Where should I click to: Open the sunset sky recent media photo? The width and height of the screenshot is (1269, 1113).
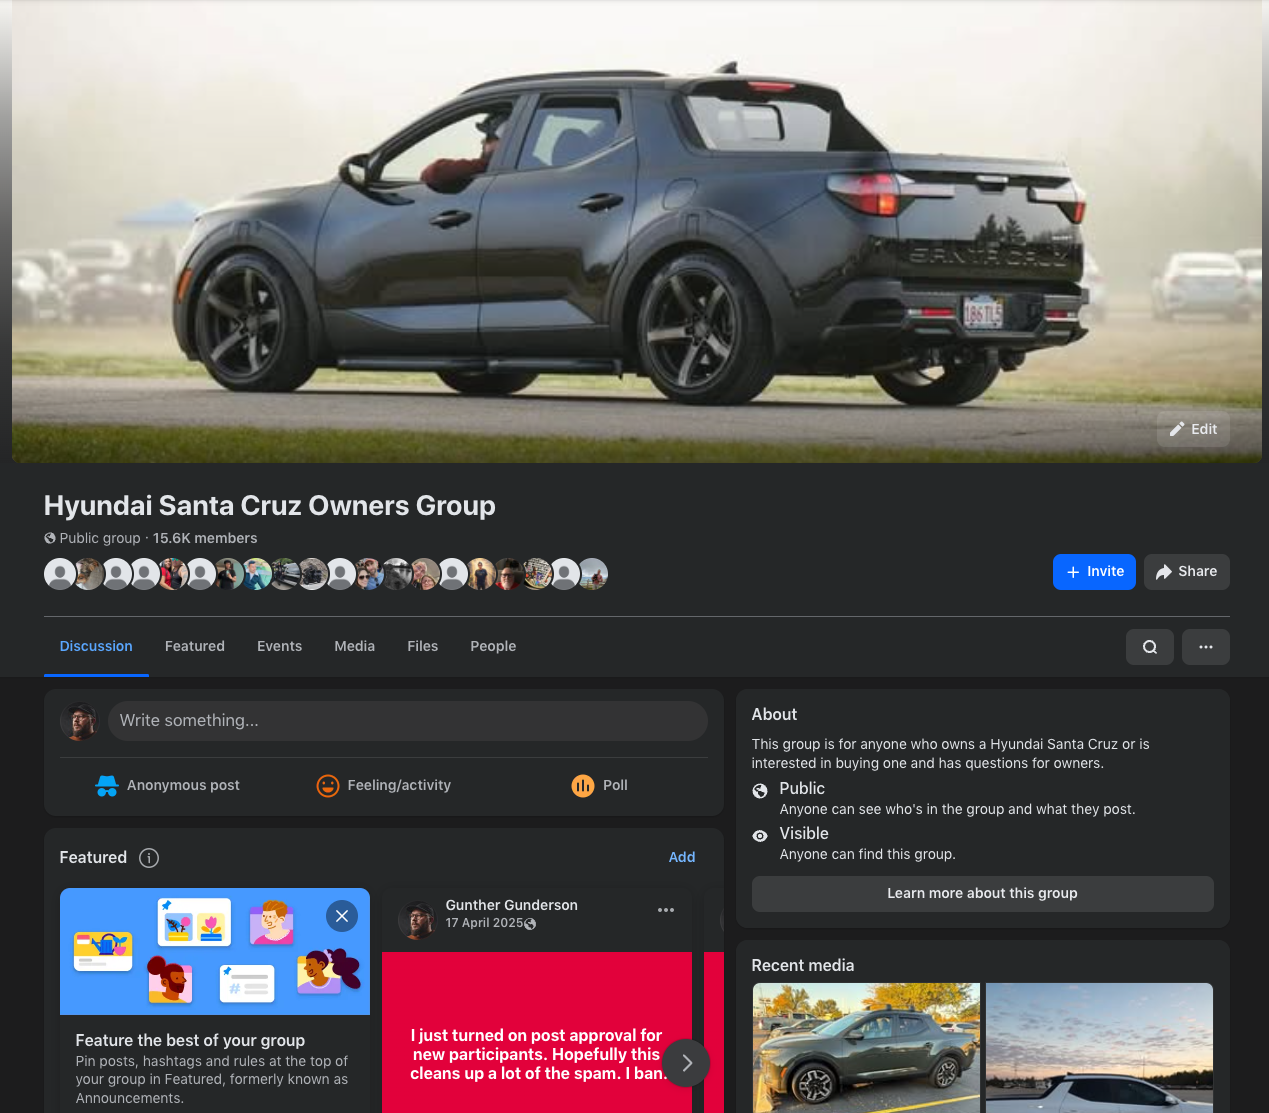click(x=1099, y=1048)
